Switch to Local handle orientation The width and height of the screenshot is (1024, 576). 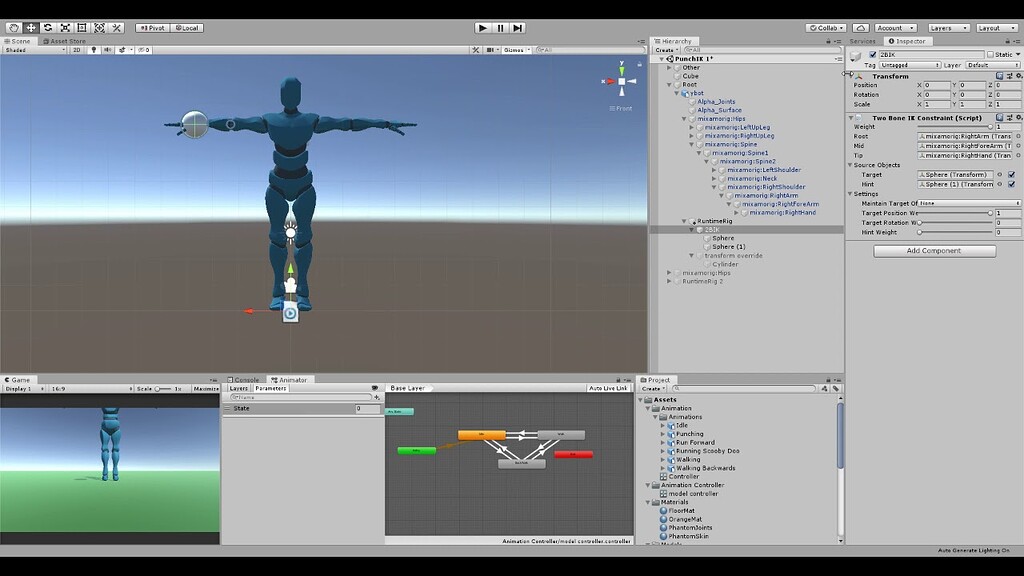click(189, 28)
